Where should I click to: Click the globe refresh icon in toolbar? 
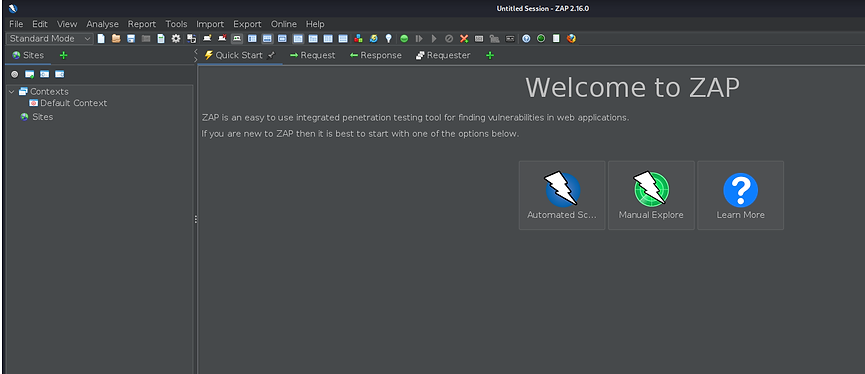point(373,39)
